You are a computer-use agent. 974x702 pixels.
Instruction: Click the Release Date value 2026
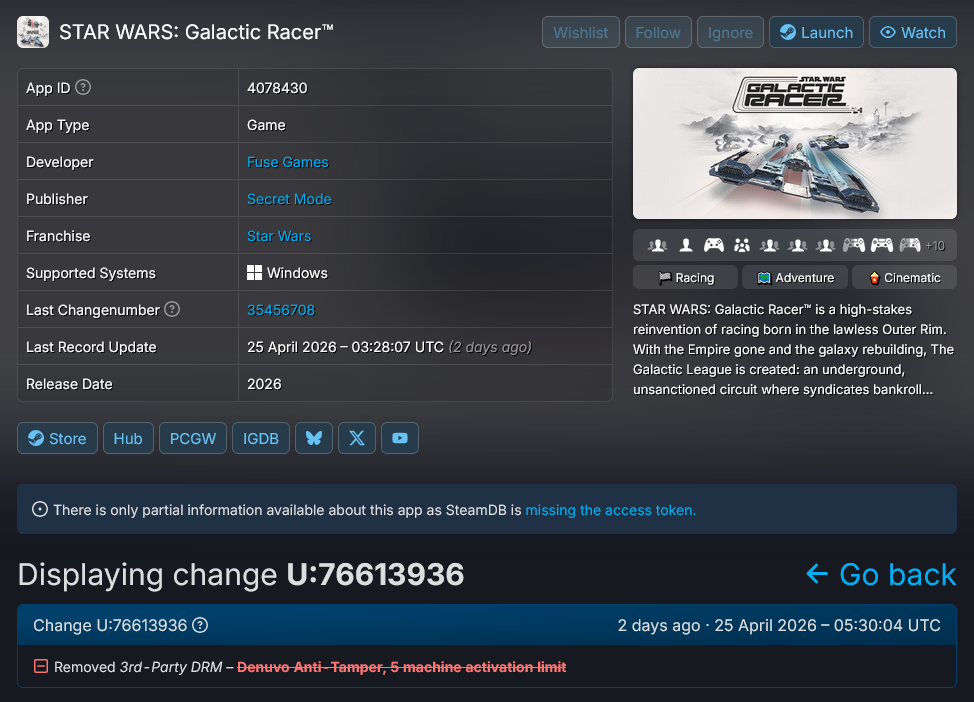click(x=264, y=384)
